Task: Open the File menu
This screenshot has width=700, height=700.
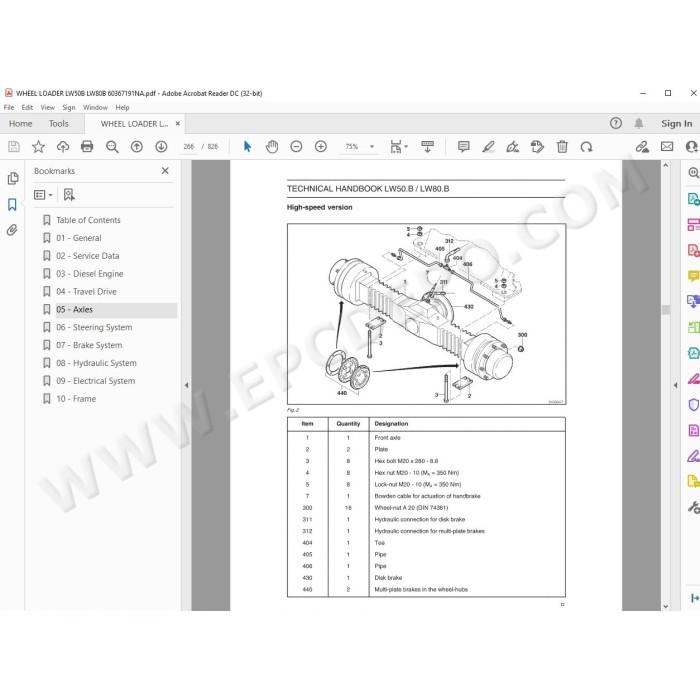Action: 9,107
